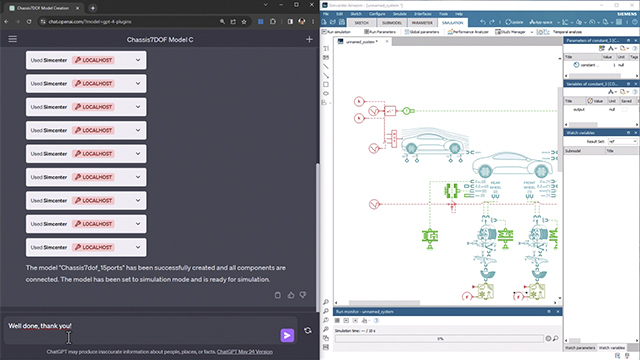This screenshot has width=640, height=360.
Task: Select the ellipse drawing tool in Amesim sidebar
Action: click(326, 93)
